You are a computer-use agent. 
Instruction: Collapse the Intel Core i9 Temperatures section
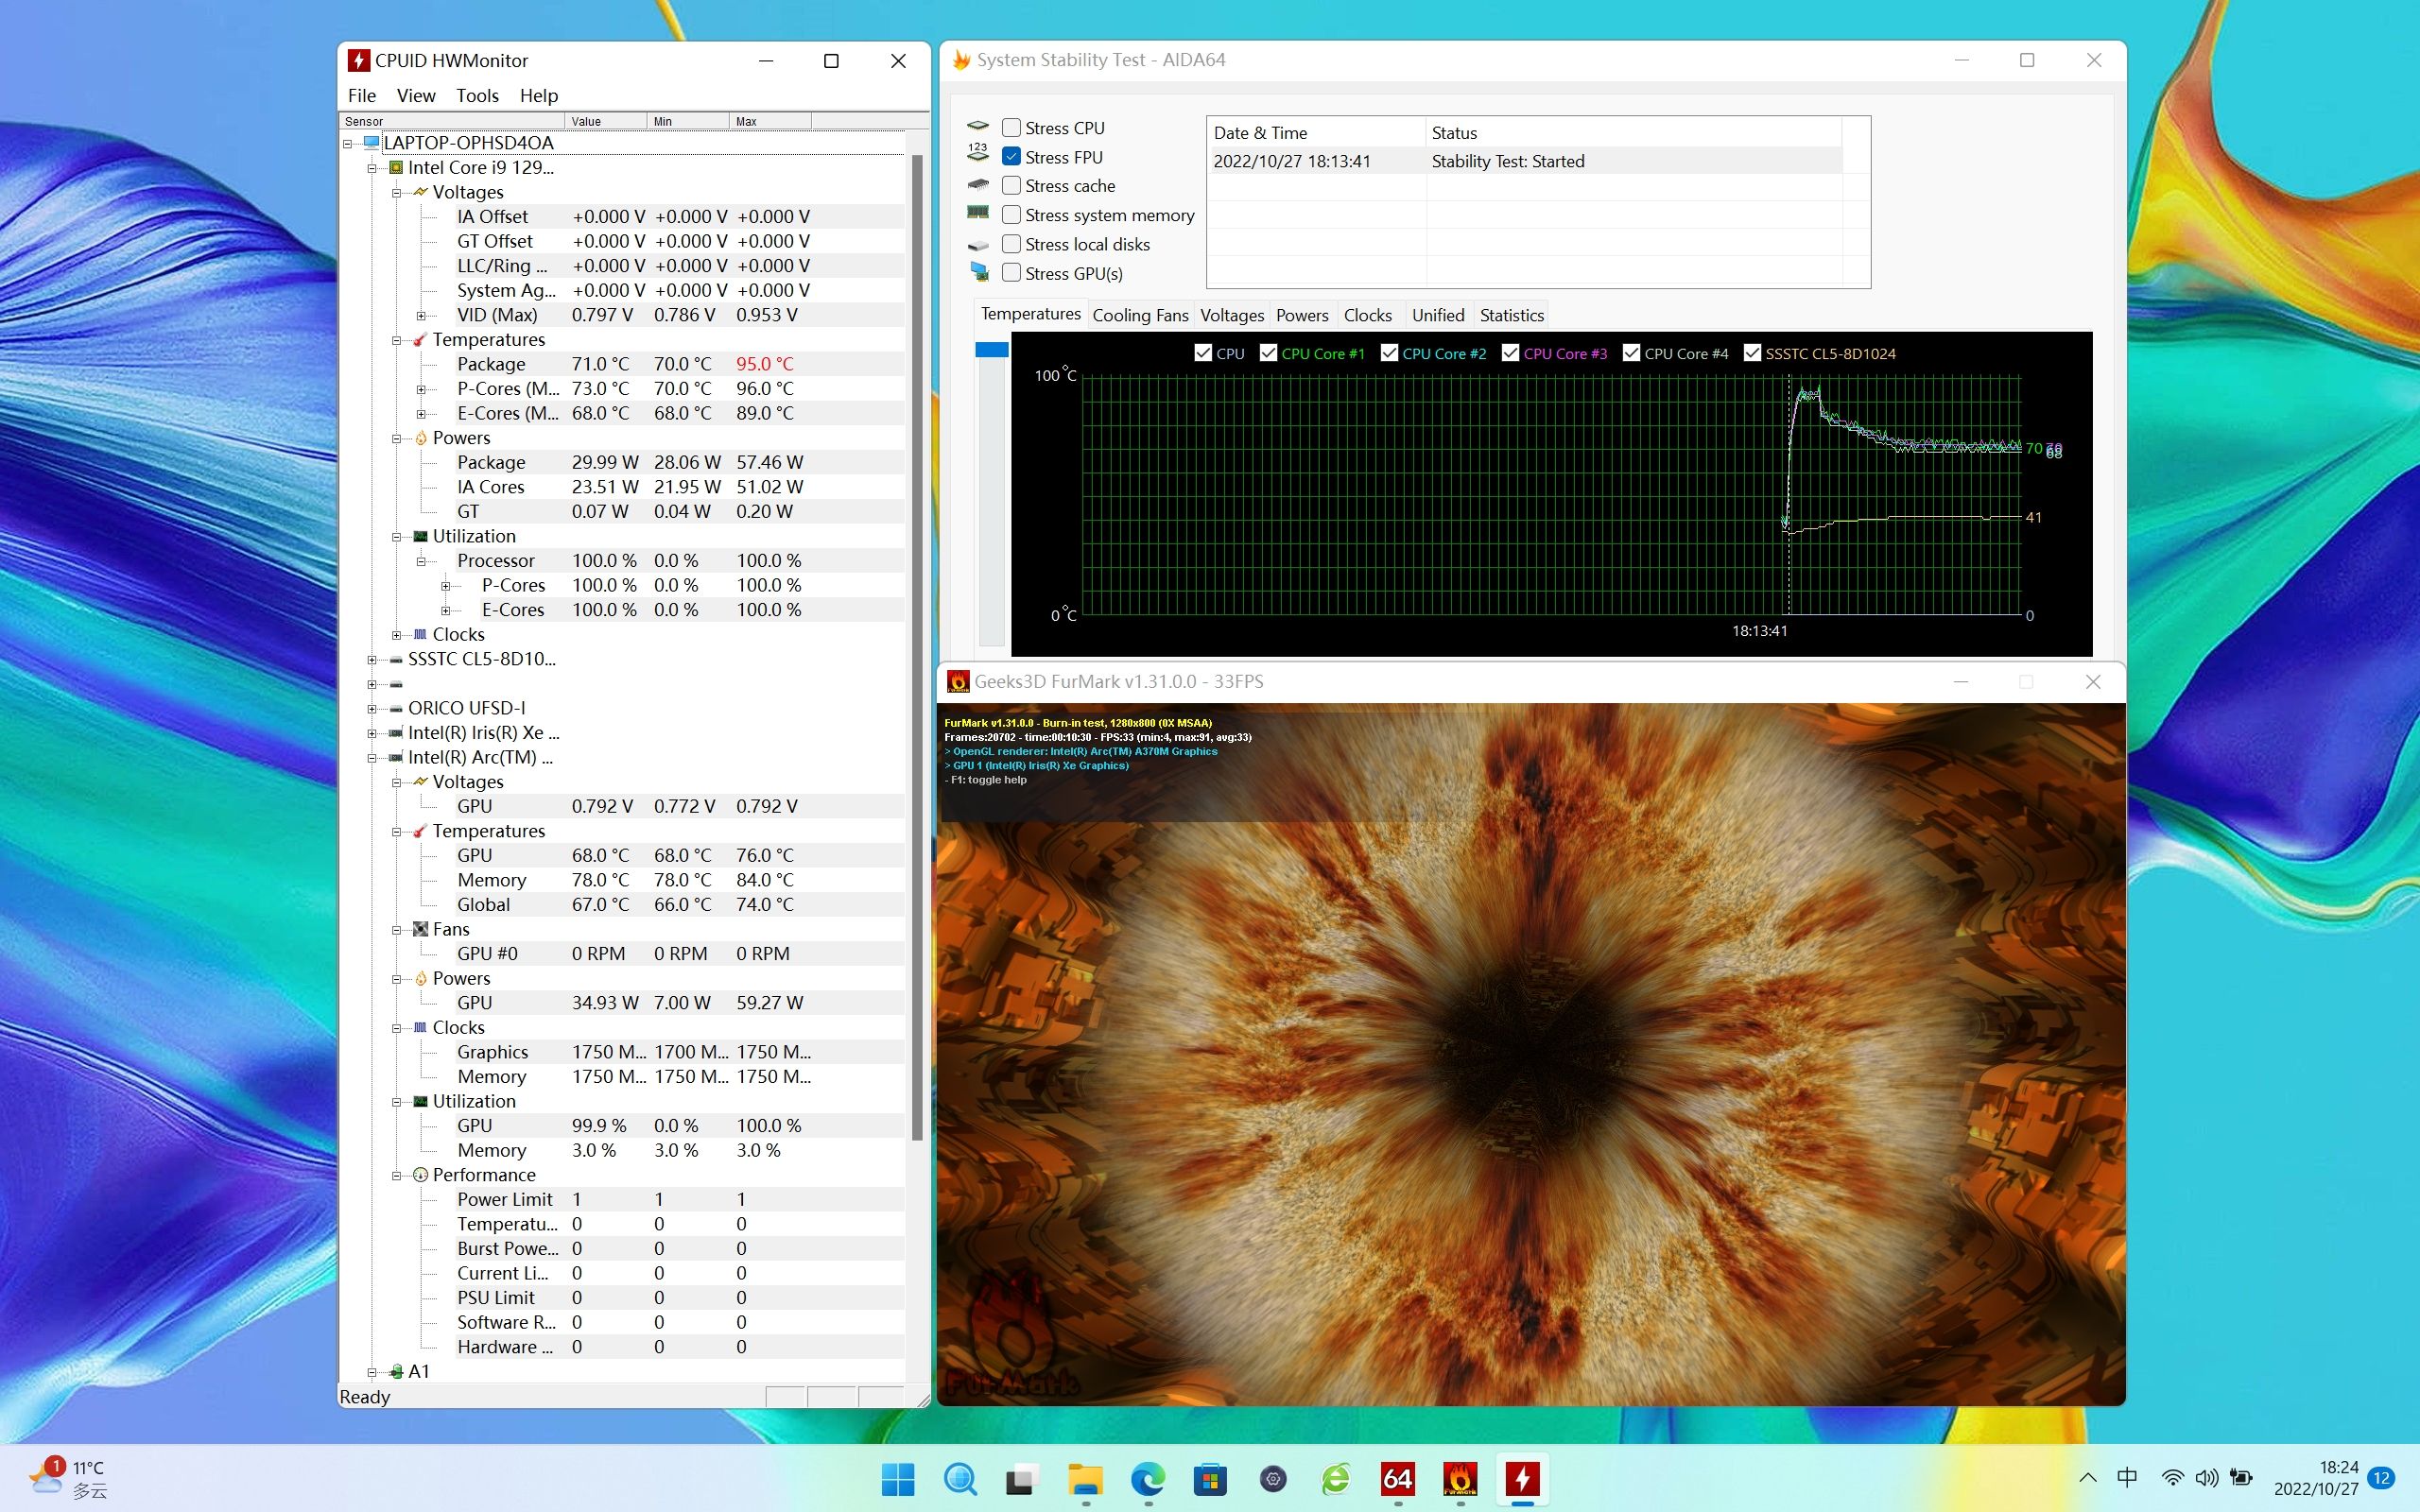(397, 340)
